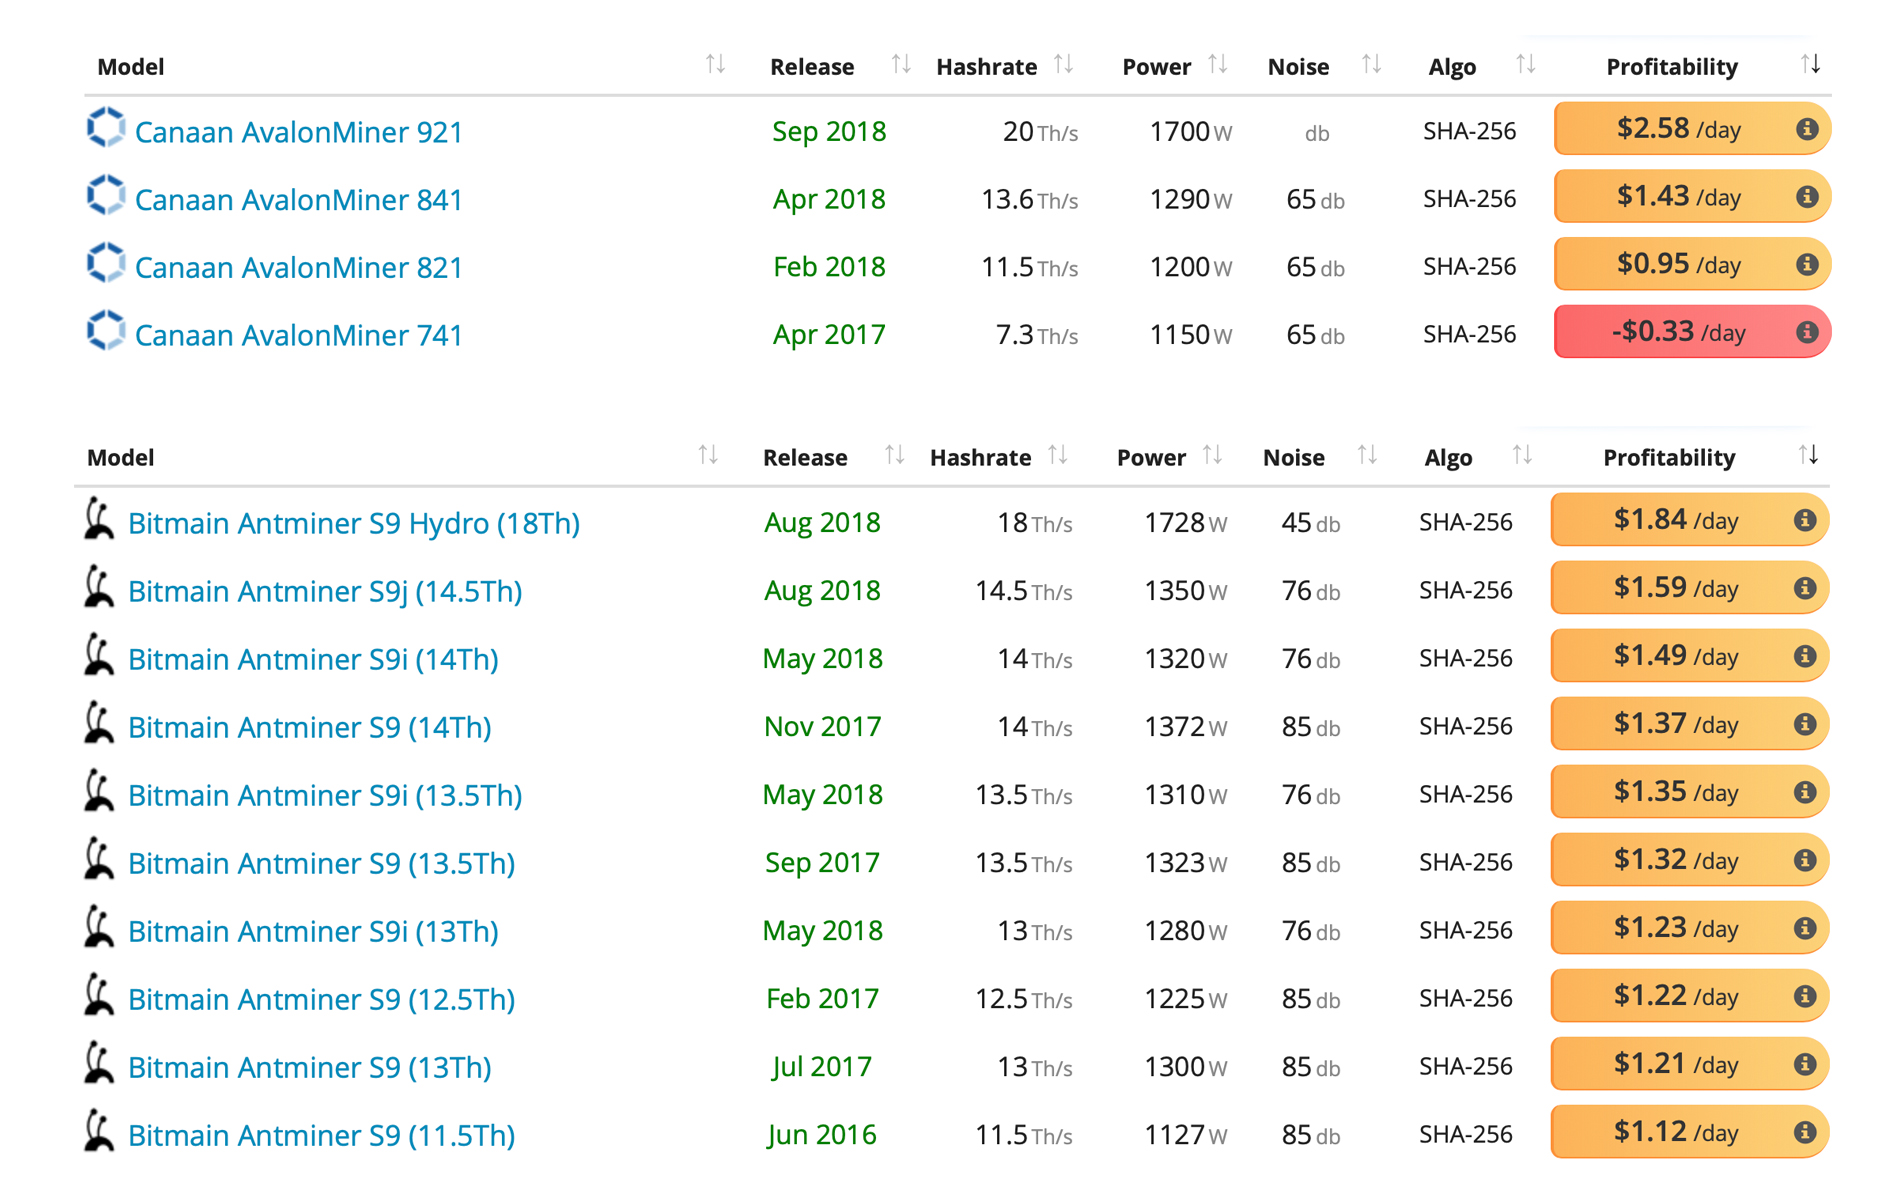Click the $1.84/day profitability badge
Image resolution: width=1900 pixels, height=1200 pixels.
(1690, 520)
